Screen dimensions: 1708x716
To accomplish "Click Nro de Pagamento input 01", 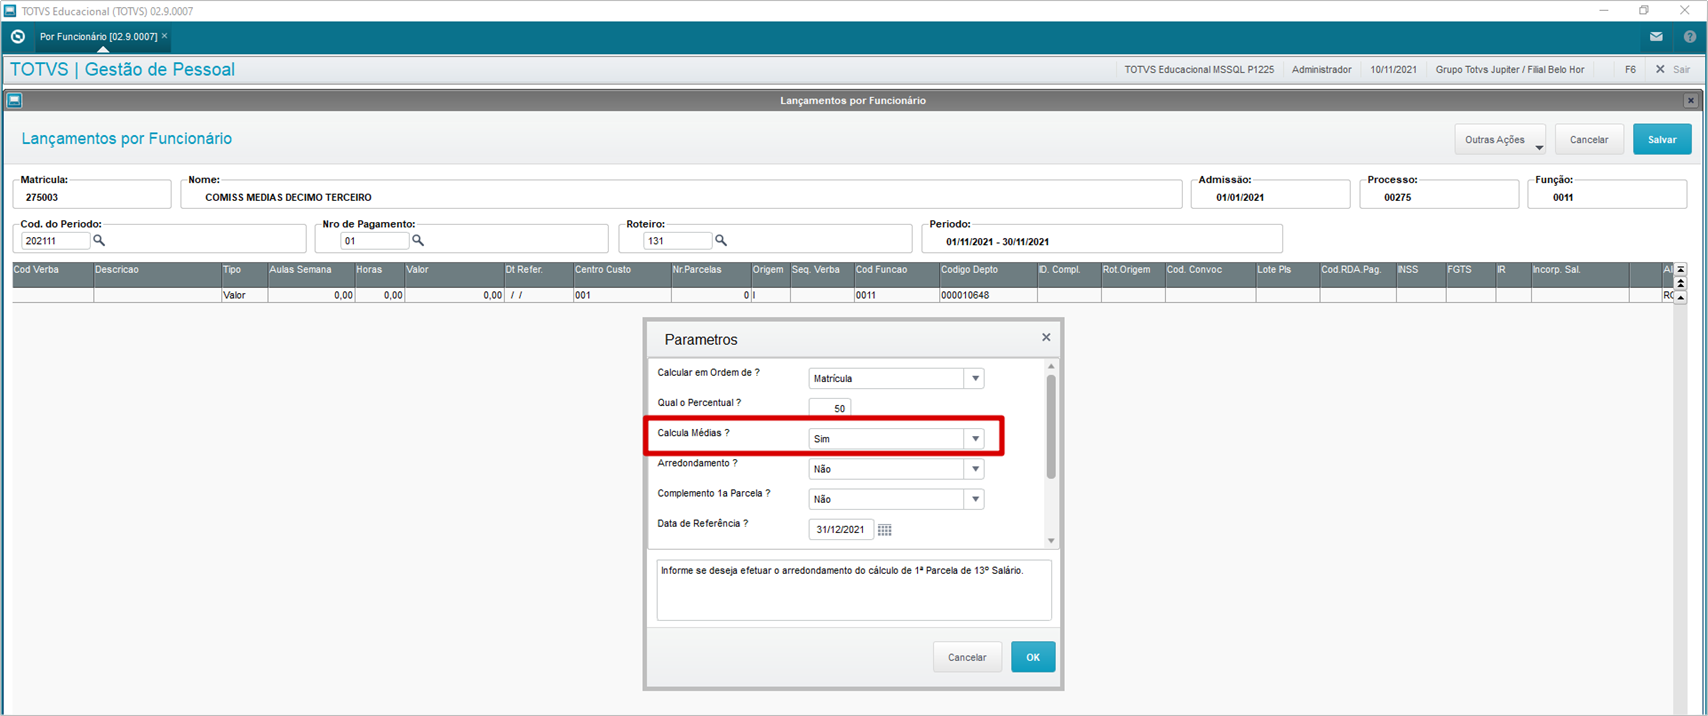I will pos(375,241).
